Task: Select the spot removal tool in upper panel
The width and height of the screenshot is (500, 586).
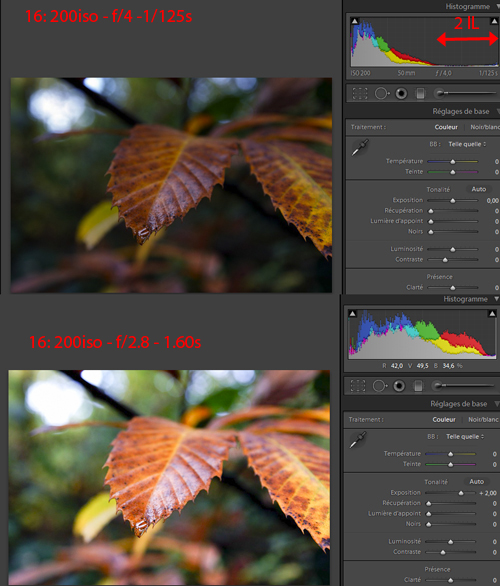Action: coord(382,93)
